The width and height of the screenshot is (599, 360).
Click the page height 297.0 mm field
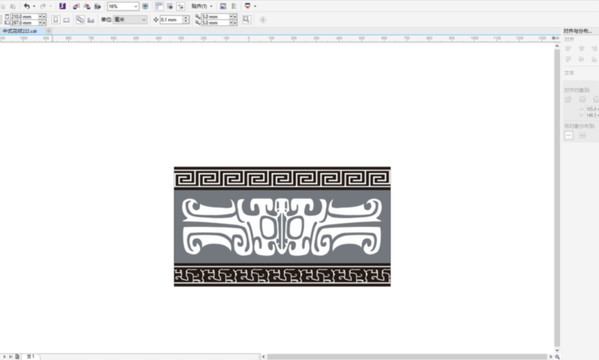coord(25,23)
